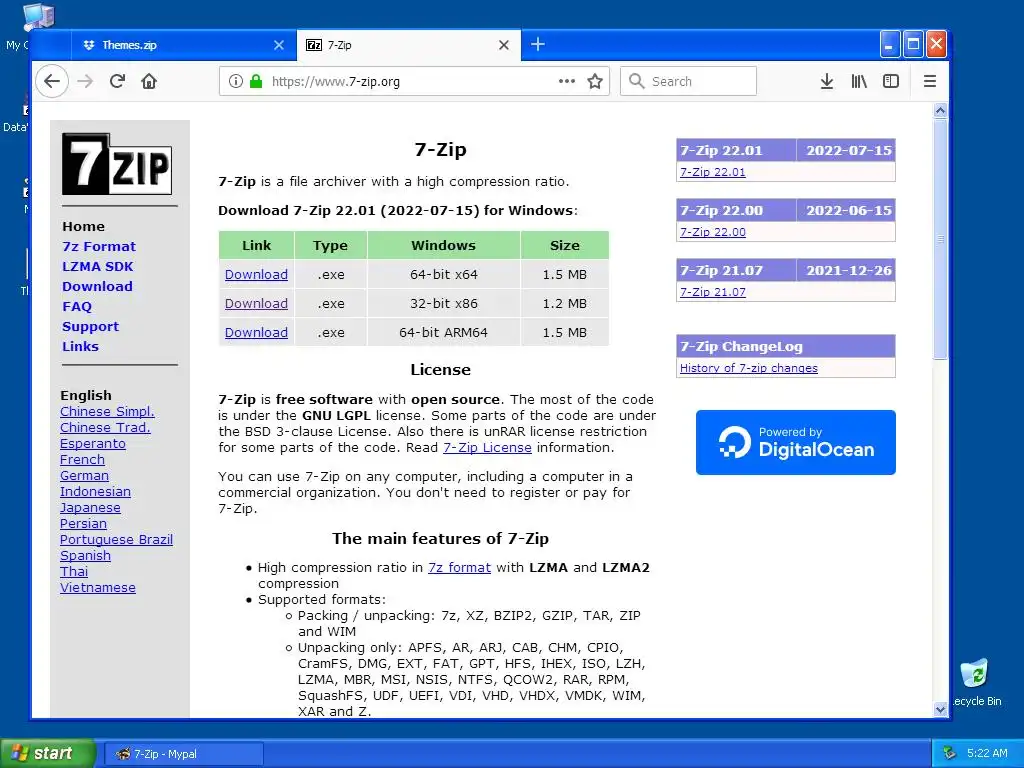Image resolution: width=1024 pixels, height=768 pixels.
Task: Switch language to Portuguese Brazil
Action: pyautogui.click(x=116, y=539)
